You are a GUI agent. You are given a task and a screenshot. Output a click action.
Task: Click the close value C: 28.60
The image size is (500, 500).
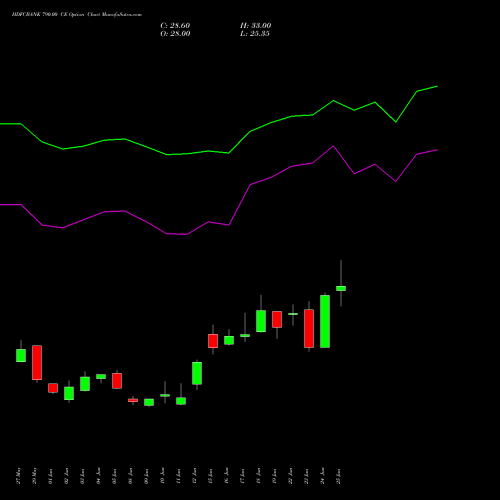[175, 26]
